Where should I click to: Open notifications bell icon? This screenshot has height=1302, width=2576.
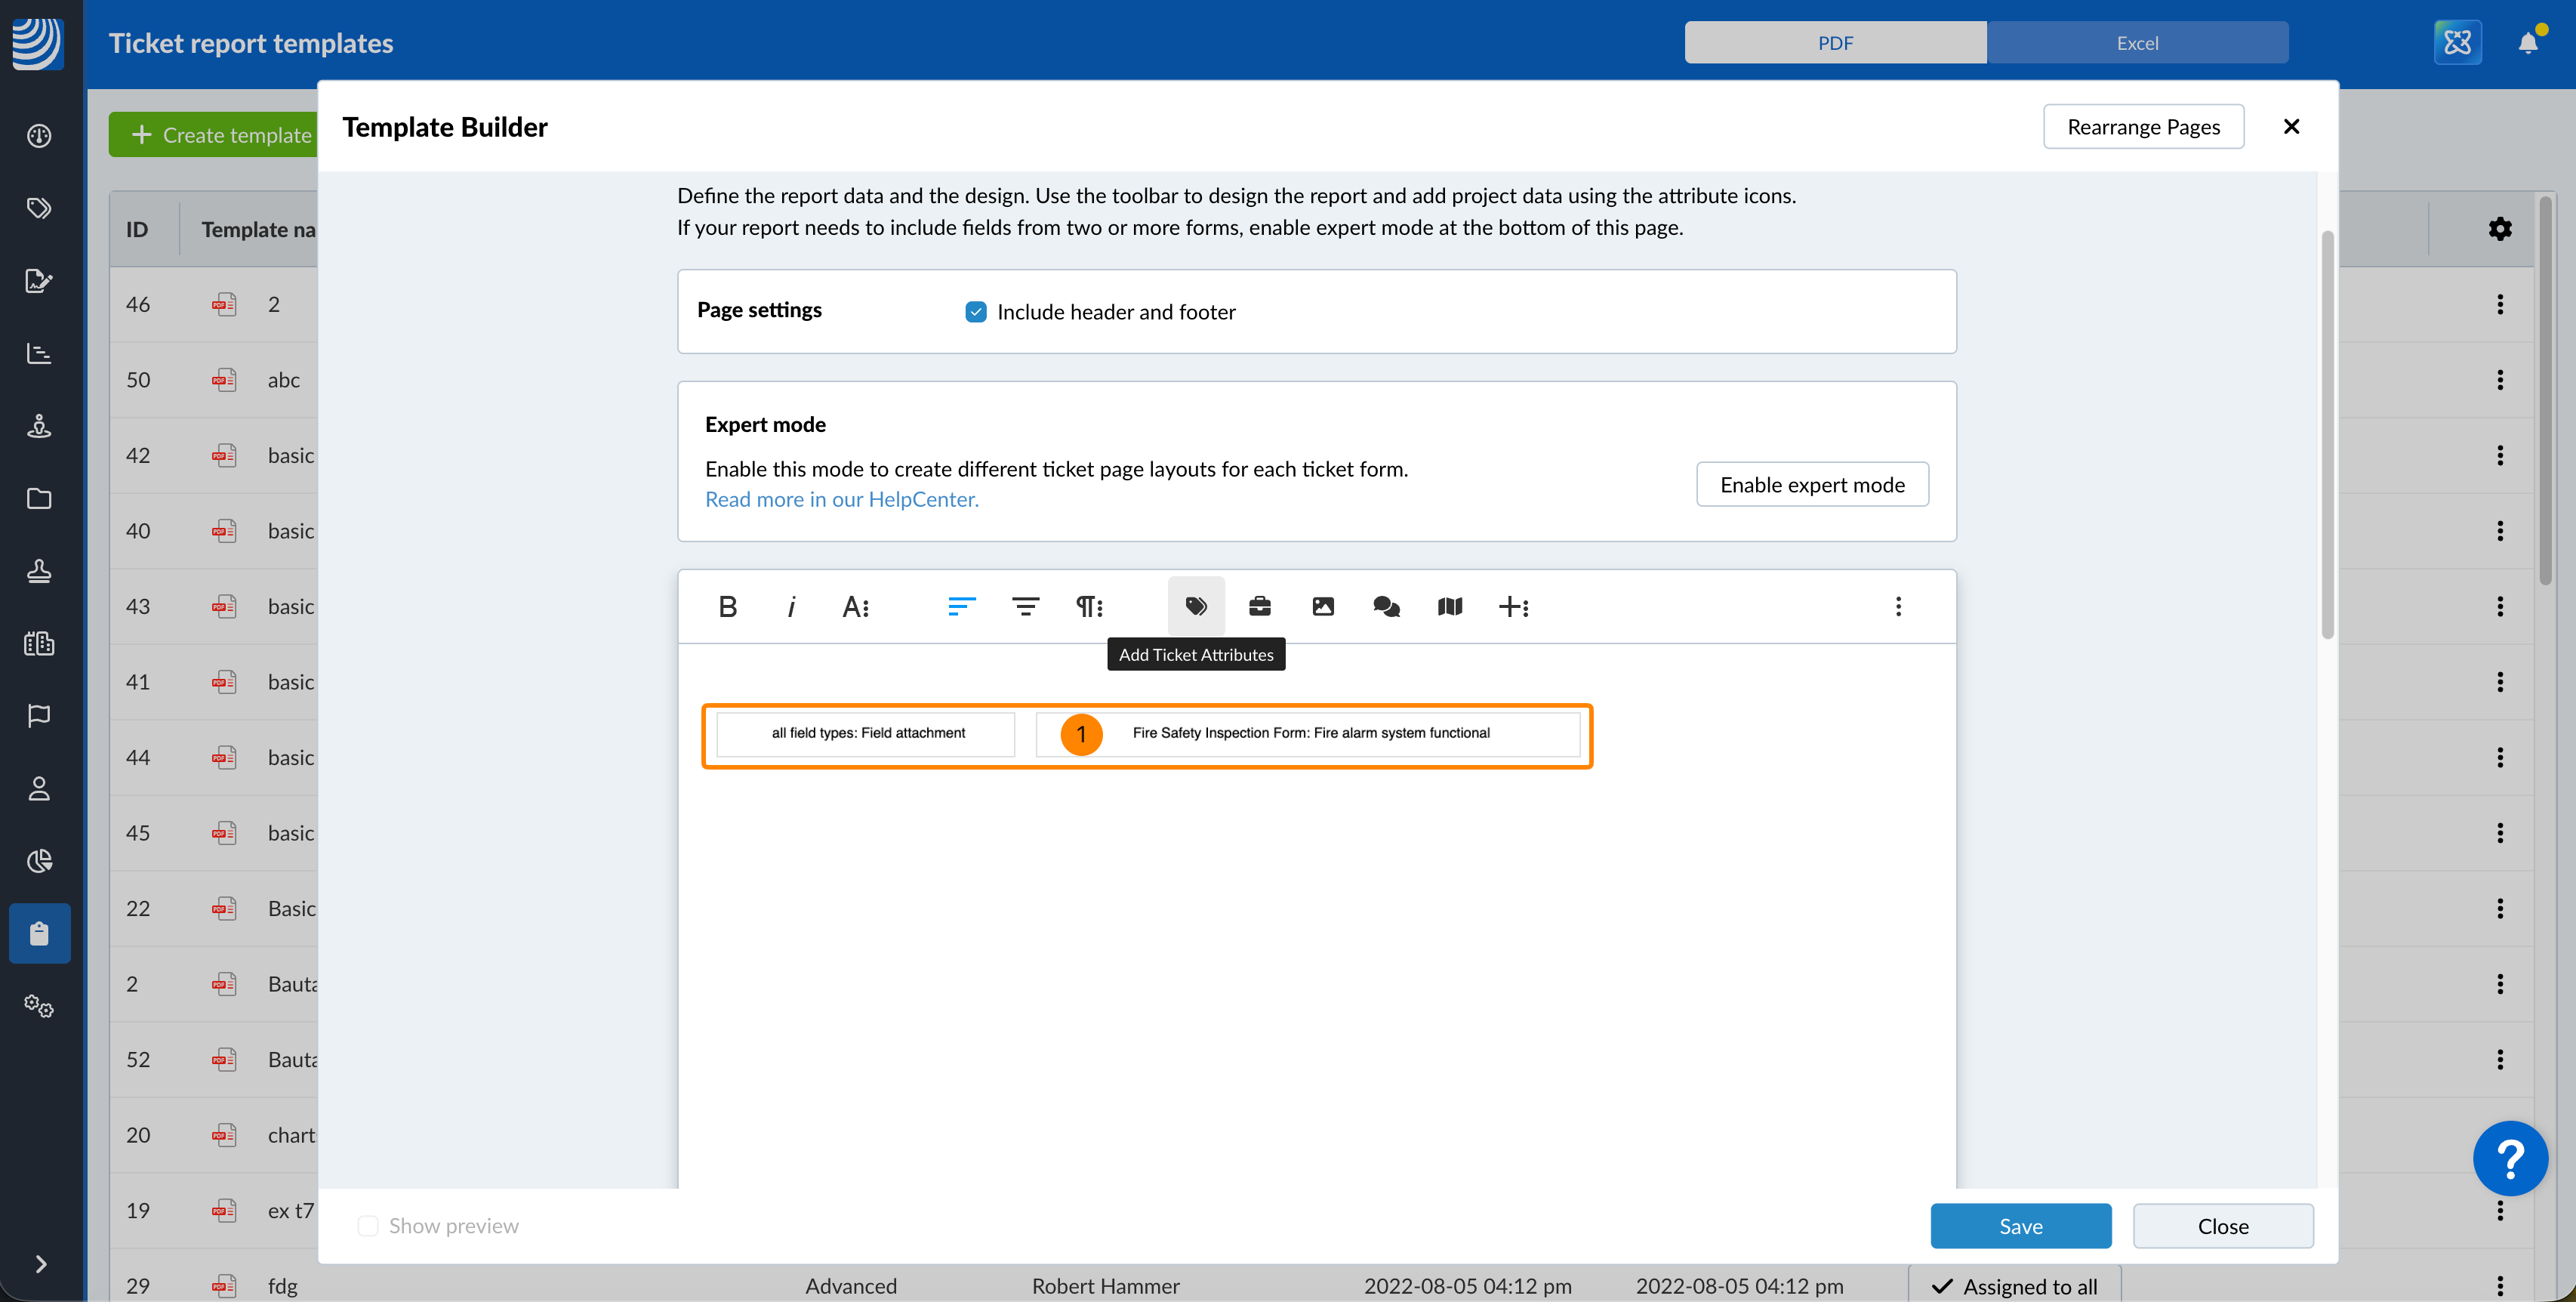(2527, 43)
